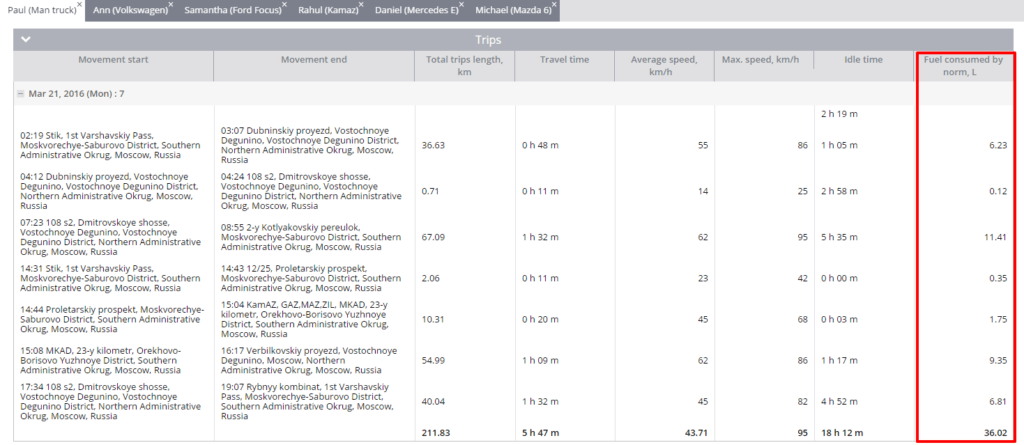Open the Daniel (Mercedes E) tab
Viewport: 1024px width, 445px height.
[x=417, y=10]
